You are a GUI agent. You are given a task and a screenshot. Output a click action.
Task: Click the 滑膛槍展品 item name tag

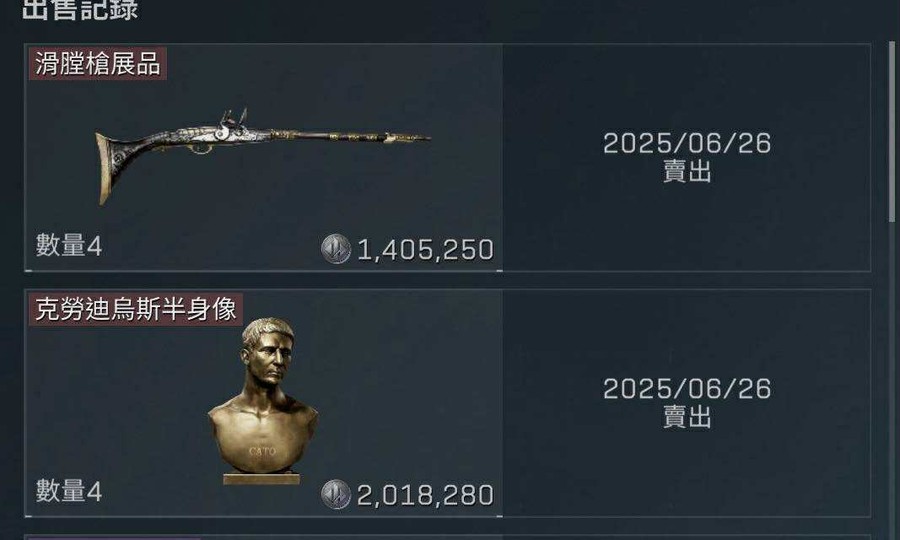98,64
